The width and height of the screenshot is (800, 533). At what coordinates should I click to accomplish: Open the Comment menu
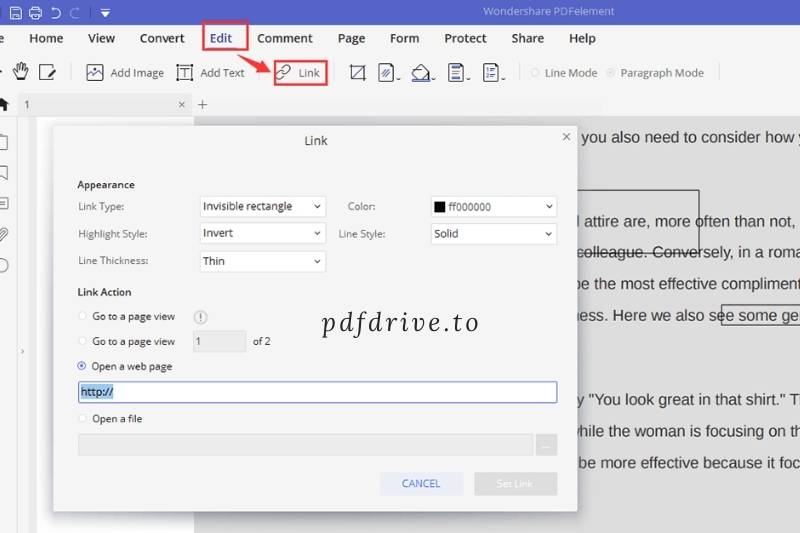[285, 38]
